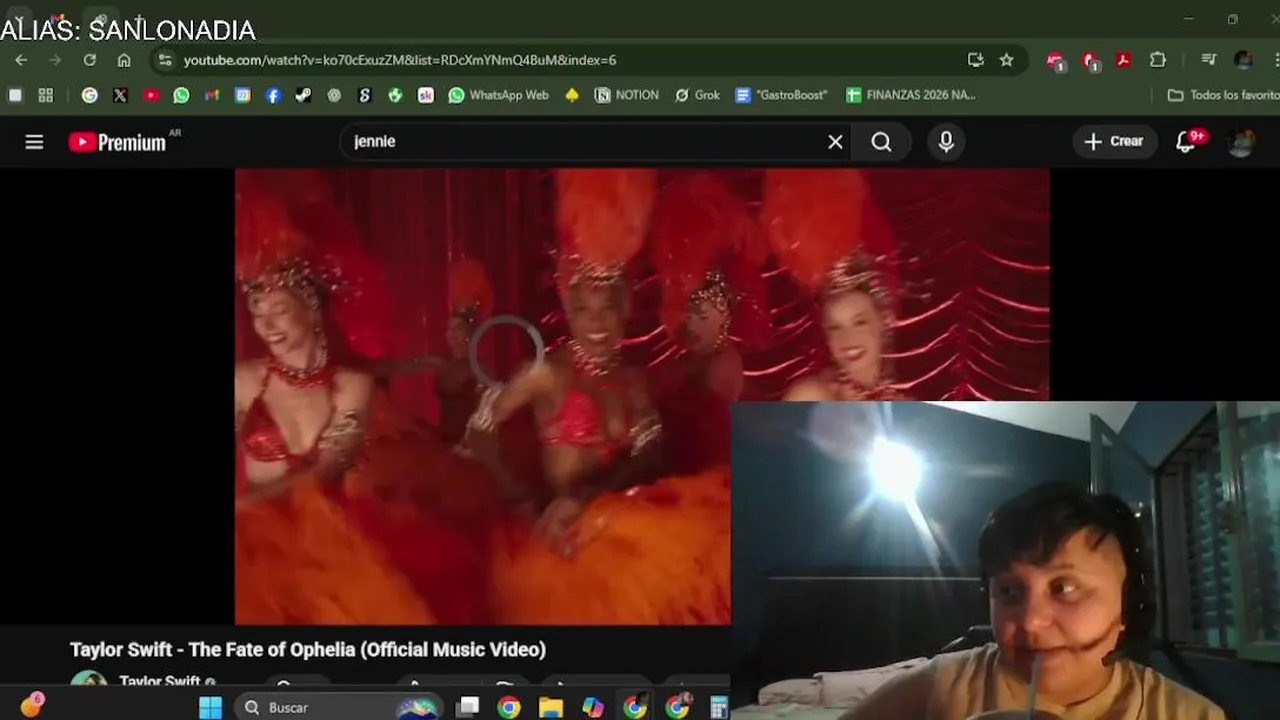1280x720 pixels.
Task: Open the Steam bookmark
Action: coord(303,95)
